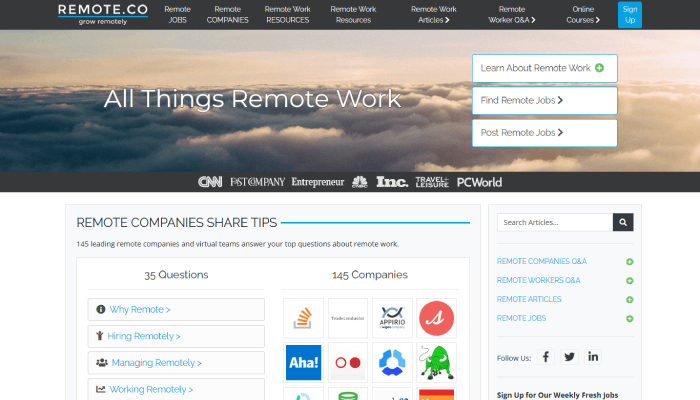Open the Tradeconductor company logo
Viewport: 700px width, 400px height.
point(348,318)
